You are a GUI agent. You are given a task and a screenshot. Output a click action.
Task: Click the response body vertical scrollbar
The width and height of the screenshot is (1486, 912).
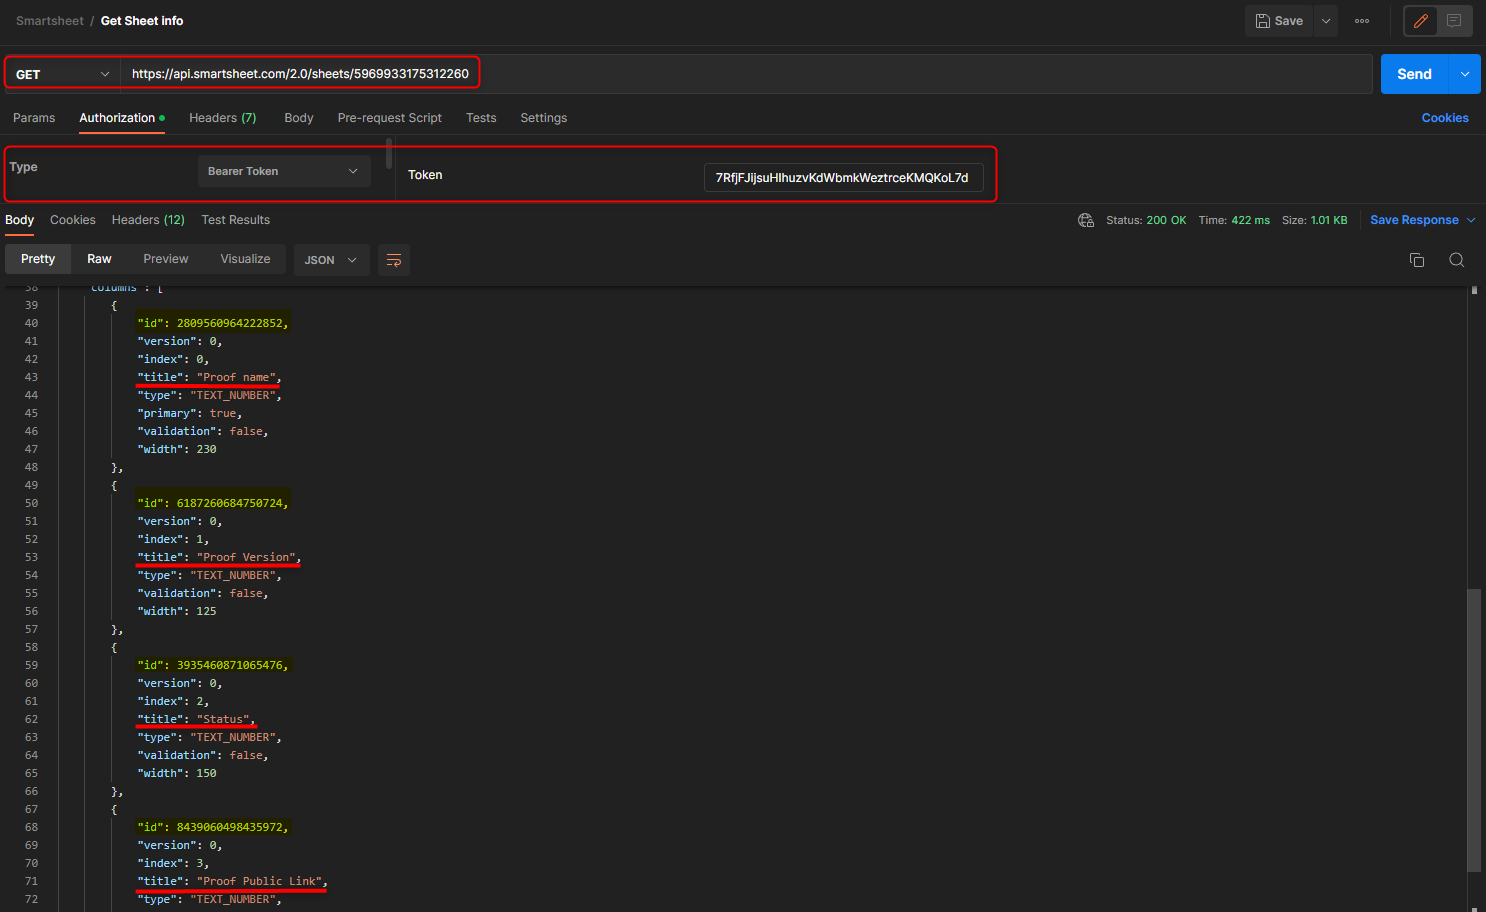tap(1473, 730)
